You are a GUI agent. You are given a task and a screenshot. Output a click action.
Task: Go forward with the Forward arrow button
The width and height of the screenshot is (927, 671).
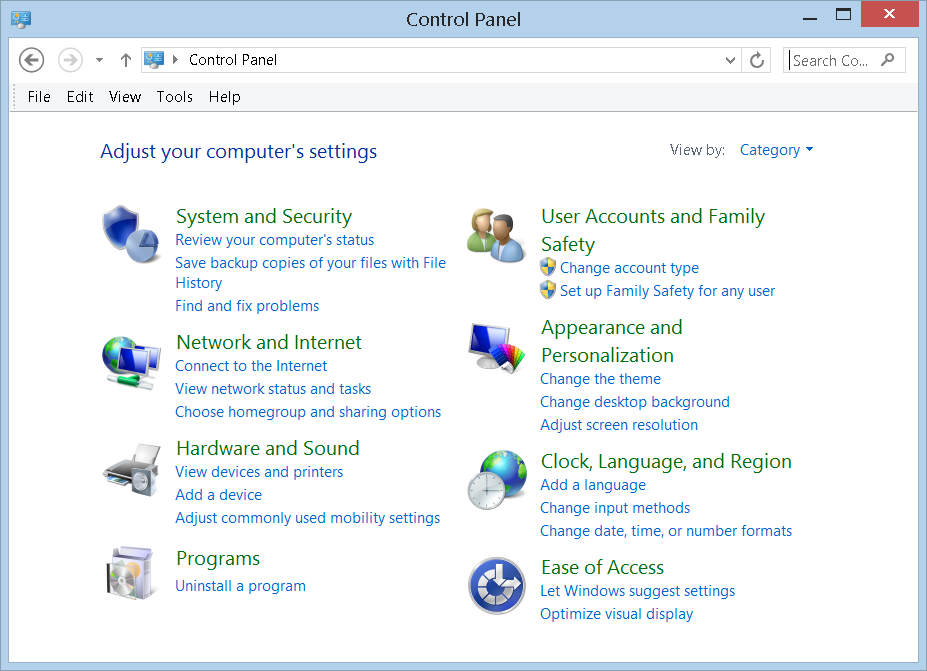70,60
